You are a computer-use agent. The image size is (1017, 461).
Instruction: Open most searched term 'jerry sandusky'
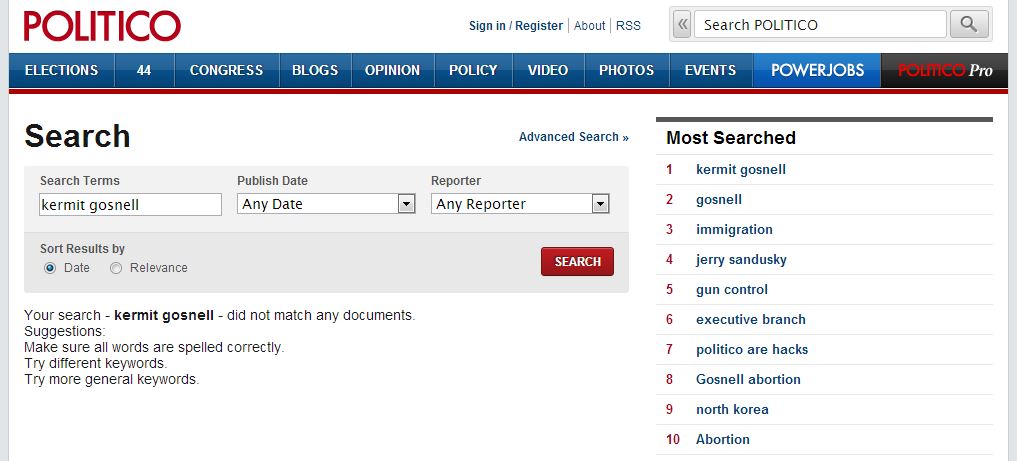[x=741, y=260]
